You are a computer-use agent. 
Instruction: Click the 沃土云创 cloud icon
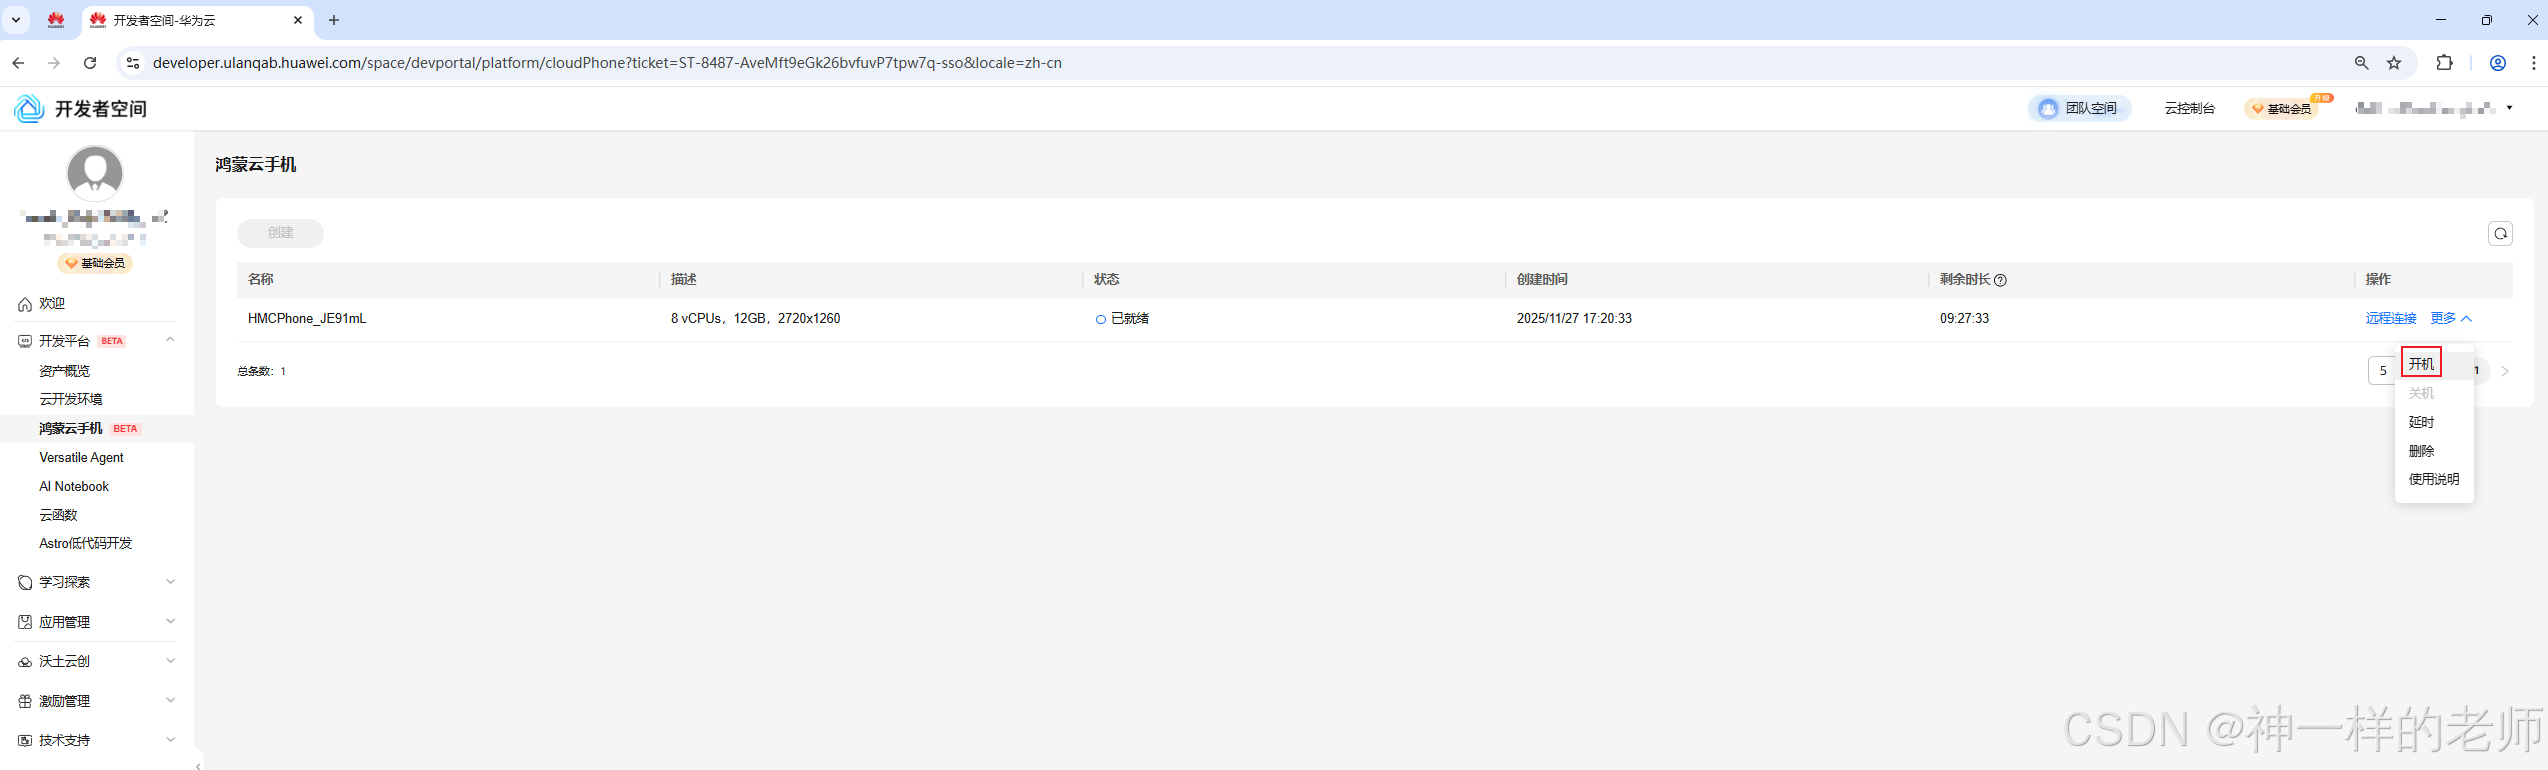(25, 662)
